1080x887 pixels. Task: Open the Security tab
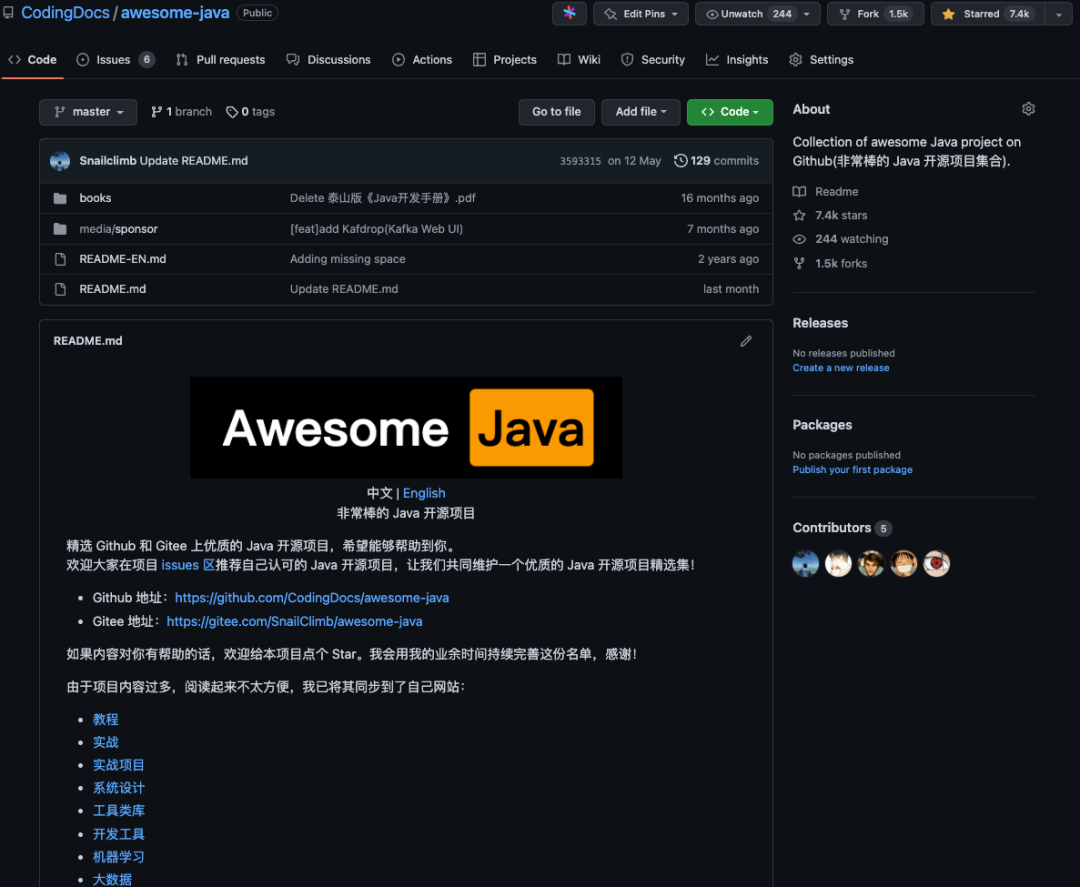(653, 60)
